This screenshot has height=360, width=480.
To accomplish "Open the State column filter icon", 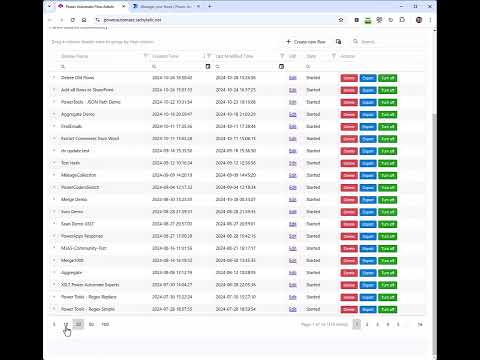I will [333, 56].
